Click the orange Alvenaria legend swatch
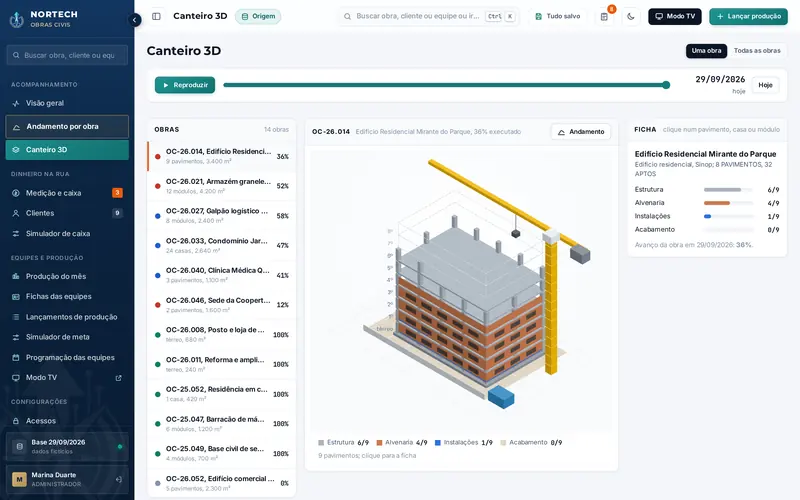 (379, 443)
